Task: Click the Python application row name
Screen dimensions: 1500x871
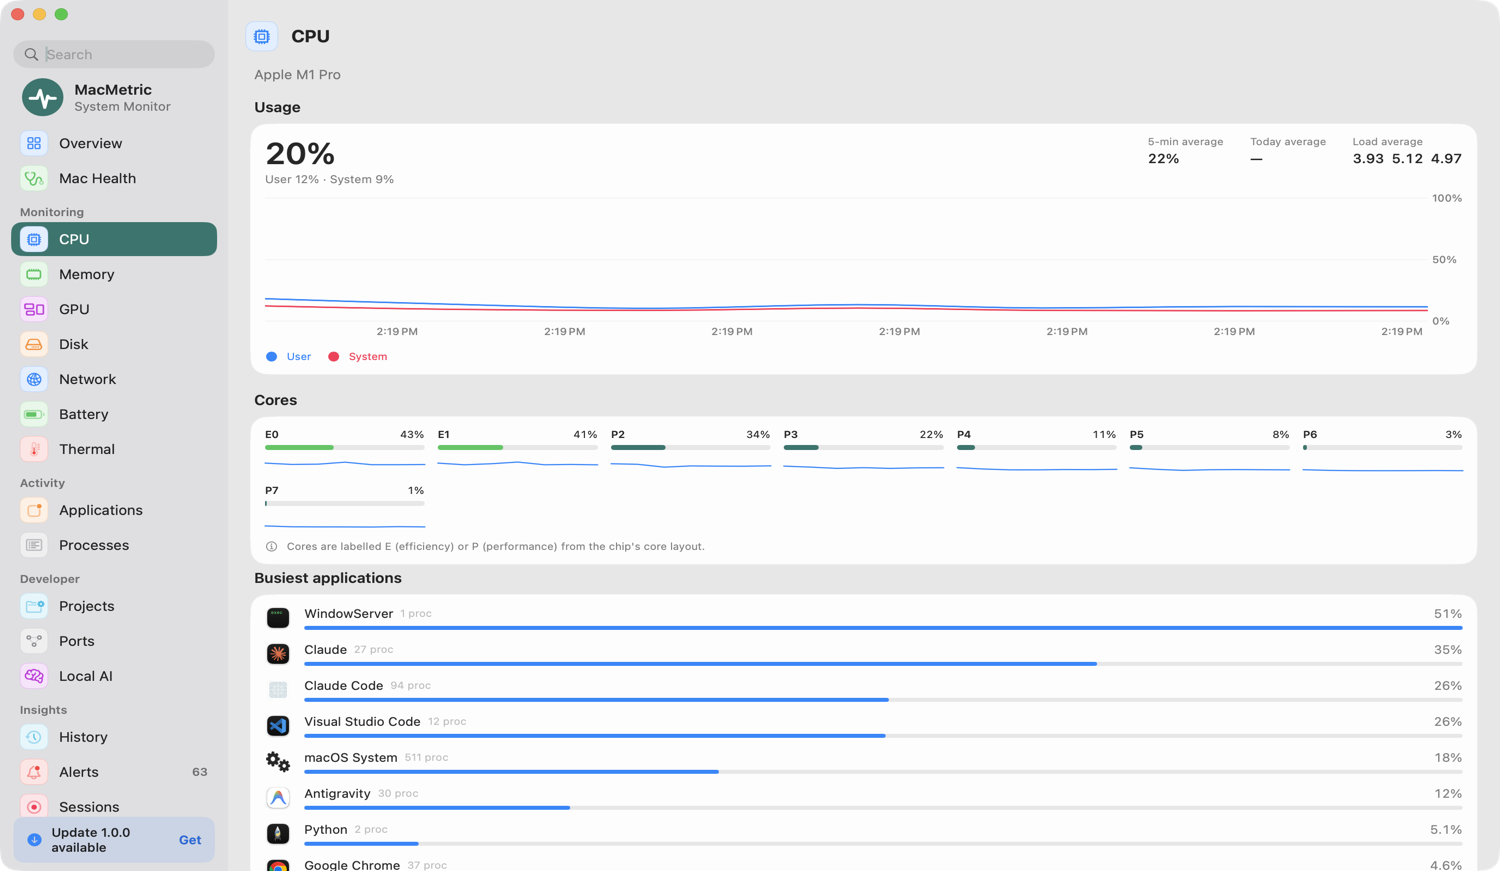Action: [326, 829]
